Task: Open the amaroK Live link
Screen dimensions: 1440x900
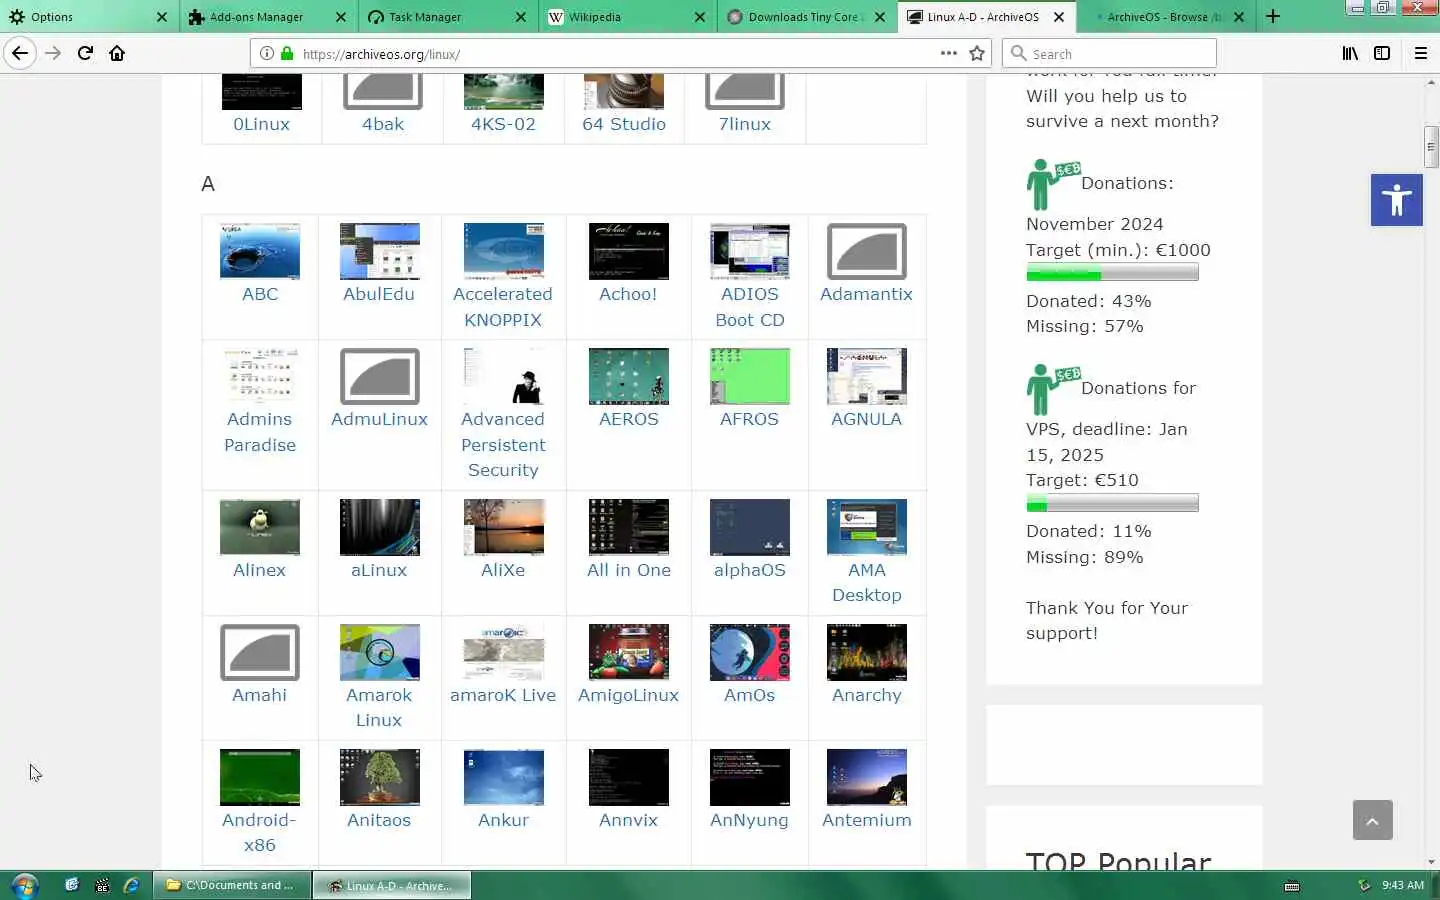Action: 503,695
